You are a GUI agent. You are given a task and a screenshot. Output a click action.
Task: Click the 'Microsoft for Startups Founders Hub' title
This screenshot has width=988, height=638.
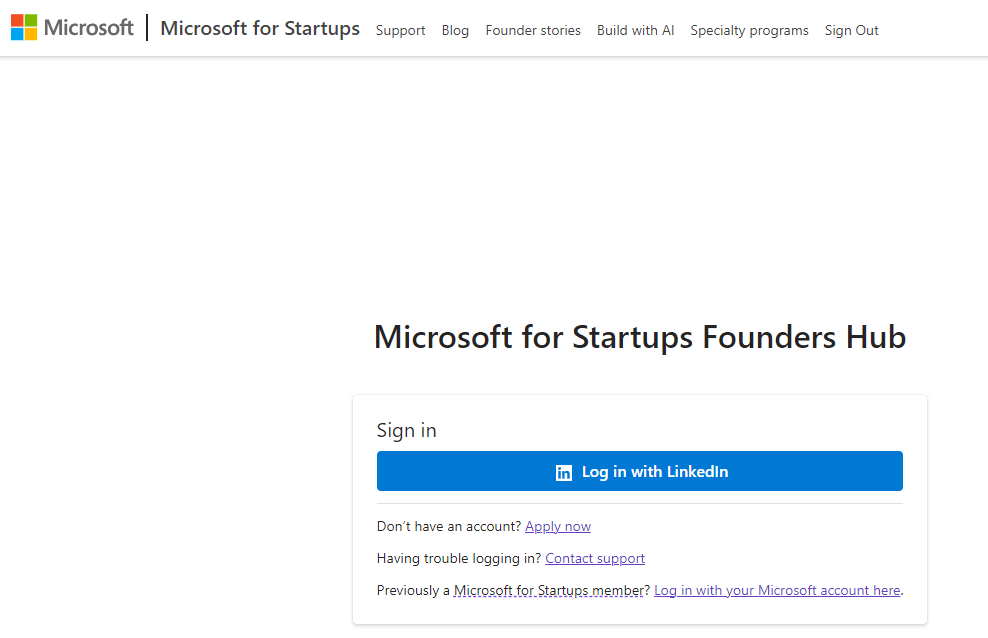pyautogui.click(x=640, y=337)
